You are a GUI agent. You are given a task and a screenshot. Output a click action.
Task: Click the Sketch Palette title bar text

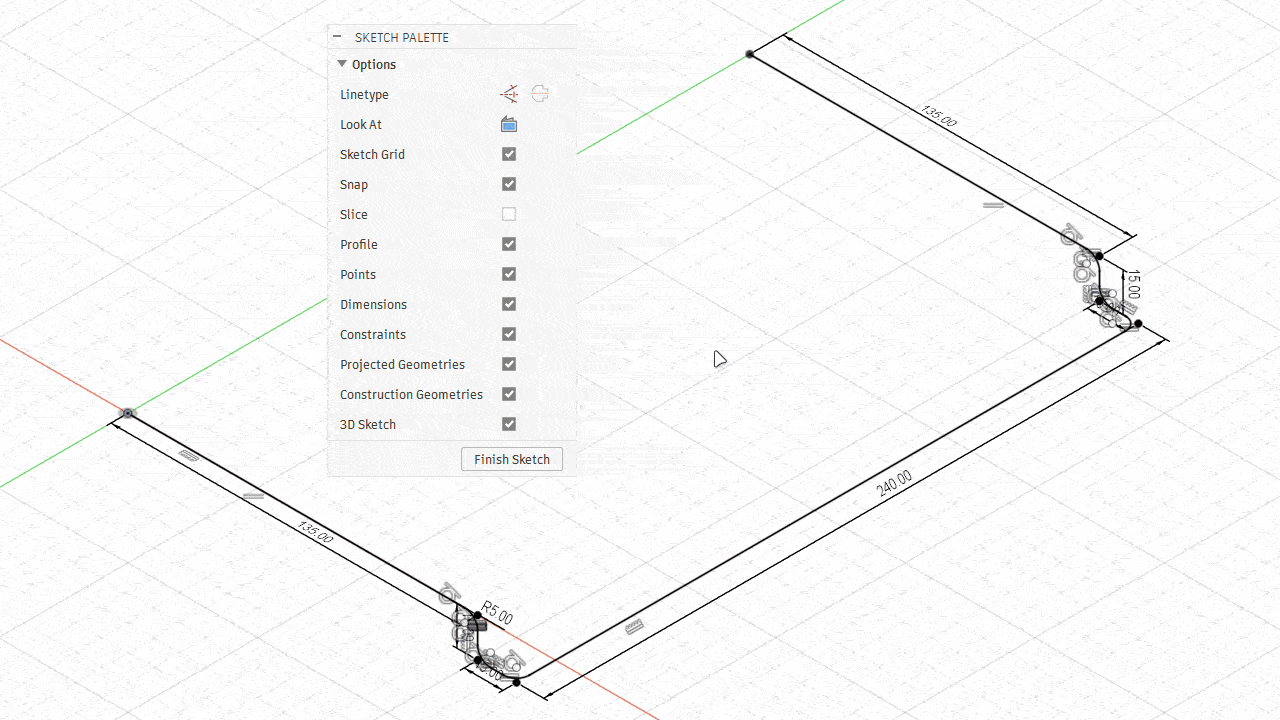(402, 37)
